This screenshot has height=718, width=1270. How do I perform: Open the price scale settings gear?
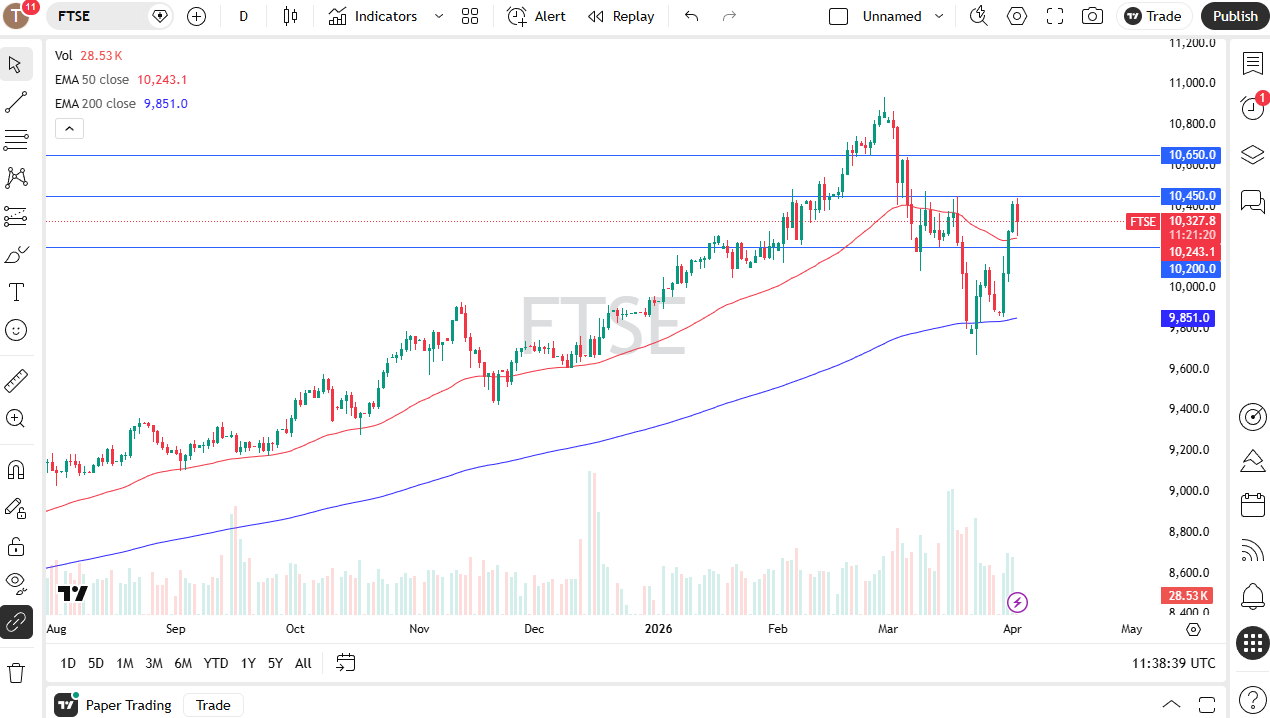coord(1193,630)
